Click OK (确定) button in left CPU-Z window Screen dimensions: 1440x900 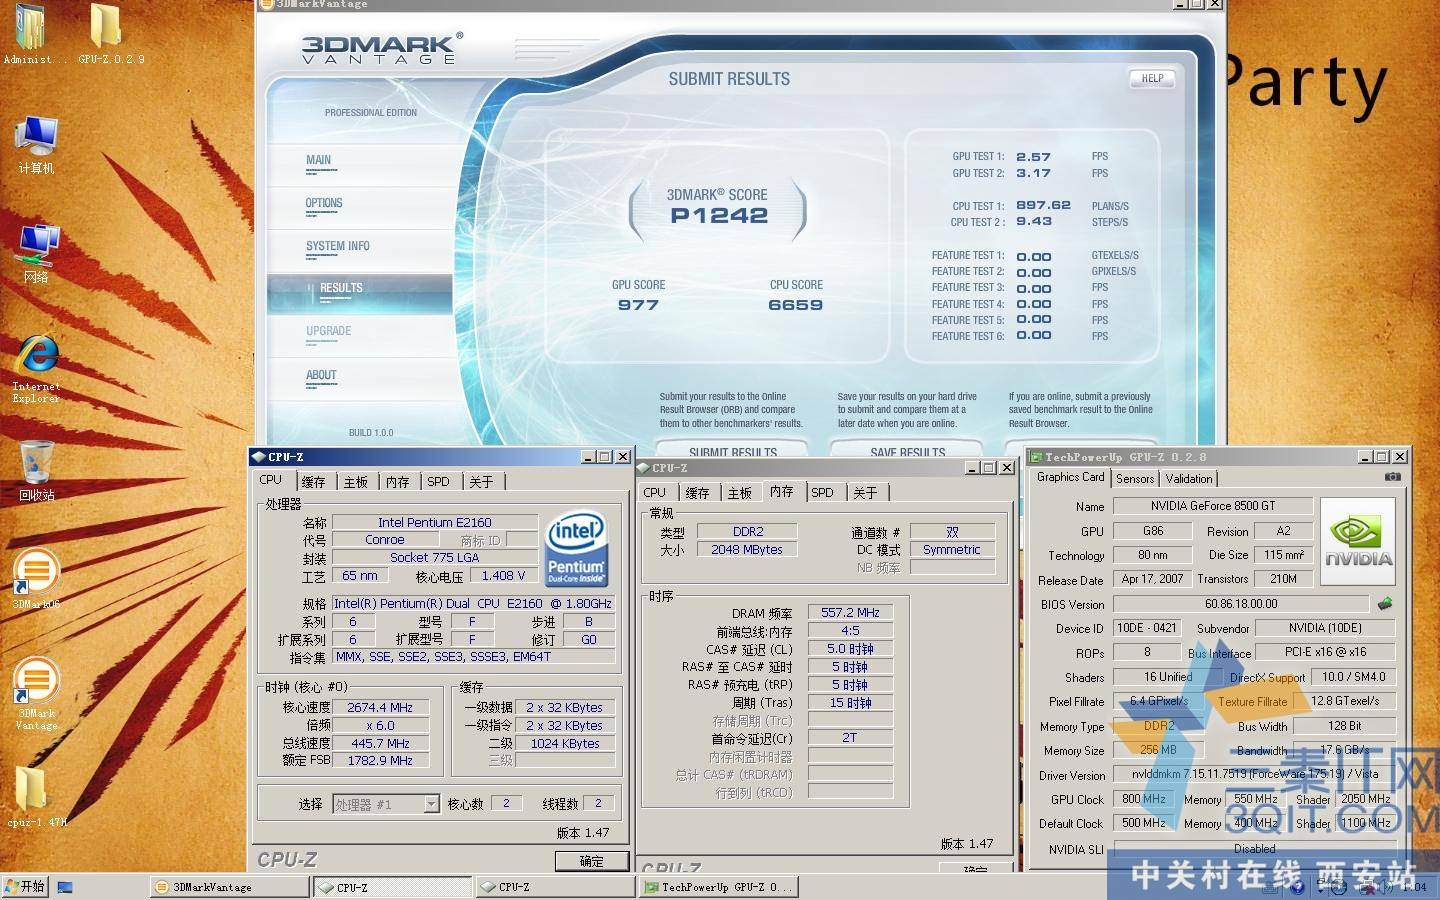tap(592, 861)
